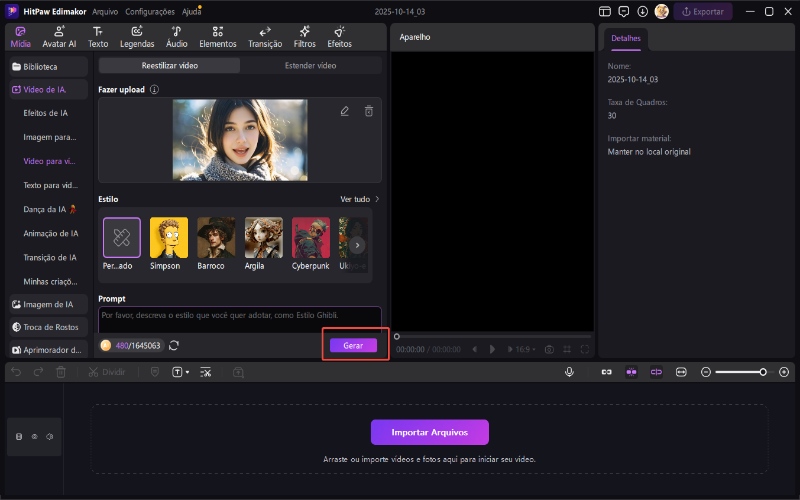Select the Texto tool
800x500 pixels.
97,37
